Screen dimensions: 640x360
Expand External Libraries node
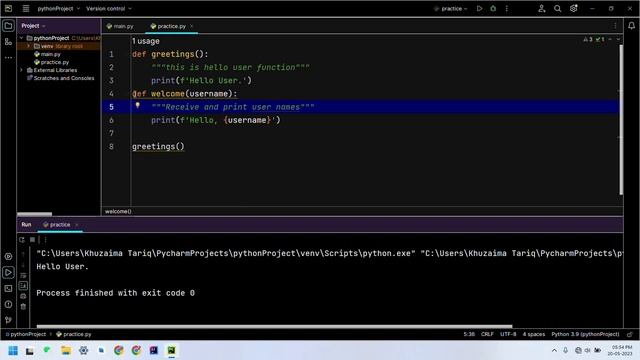(22, 70)
